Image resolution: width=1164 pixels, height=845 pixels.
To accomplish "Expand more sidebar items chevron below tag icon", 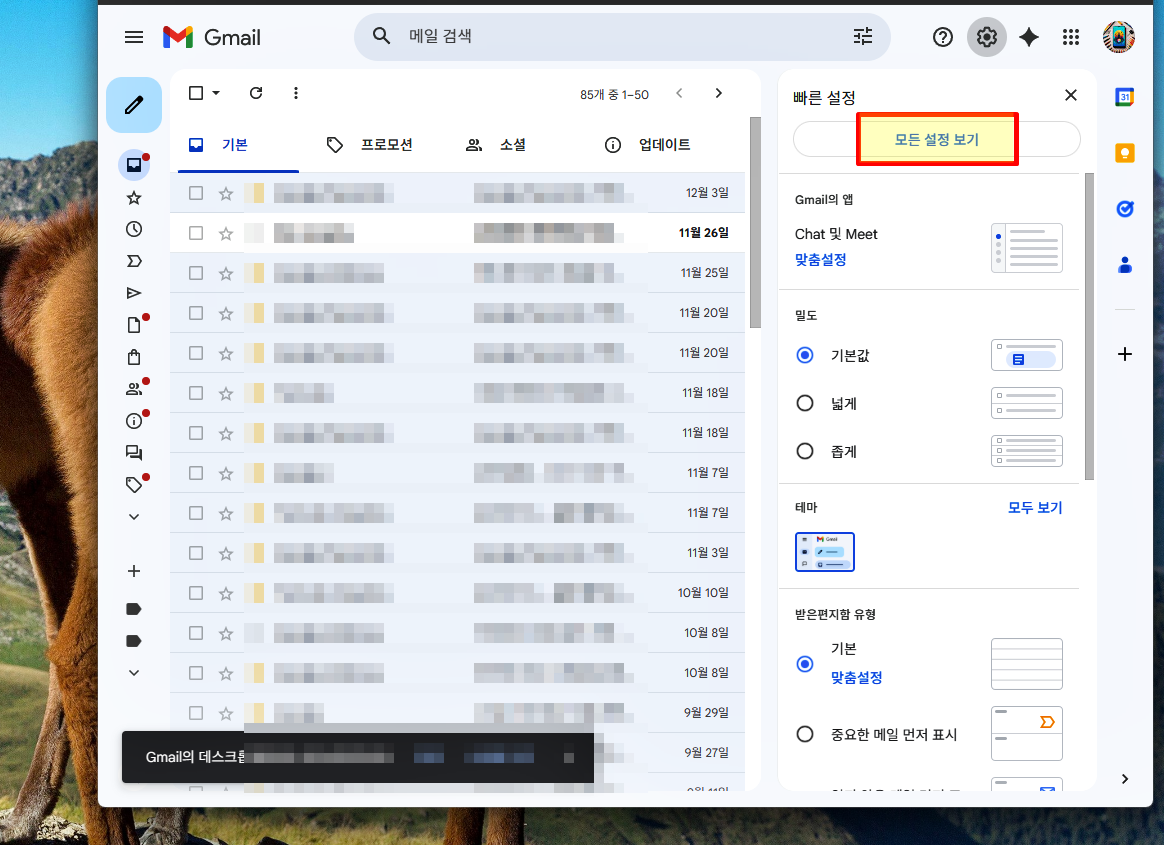I will (134, 517).
